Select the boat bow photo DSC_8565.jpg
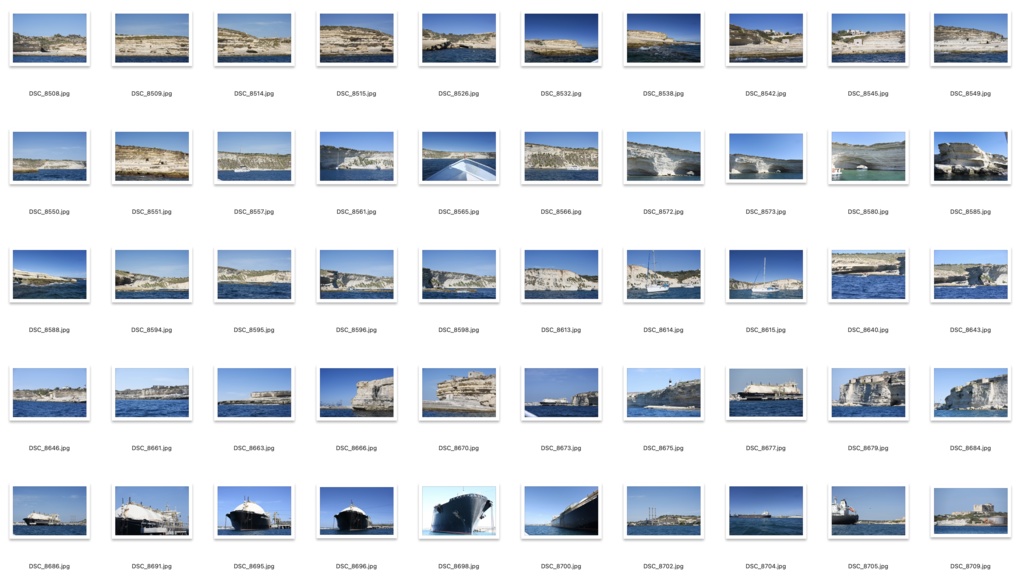Viewport: 1024px width, 576px height. (458, 157)
